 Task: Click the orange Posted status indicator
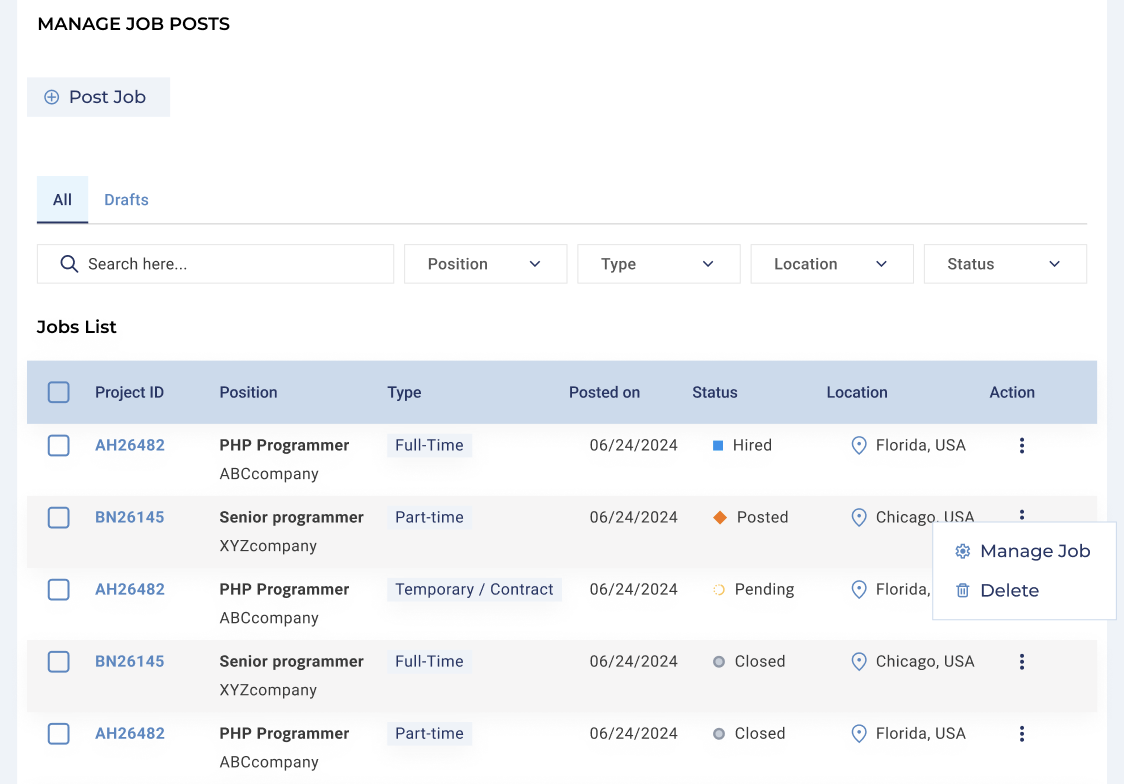pos(720,518)
